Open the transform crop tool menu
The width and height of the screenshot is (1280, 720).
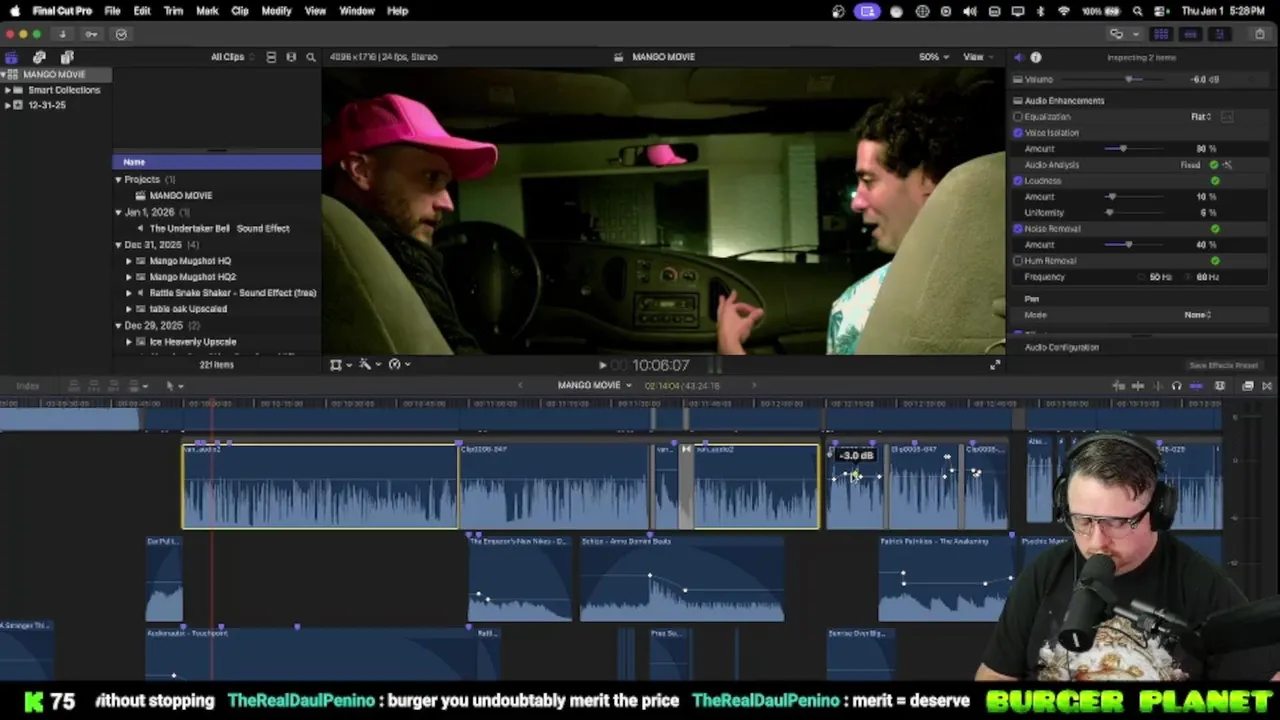coord(340,365)
